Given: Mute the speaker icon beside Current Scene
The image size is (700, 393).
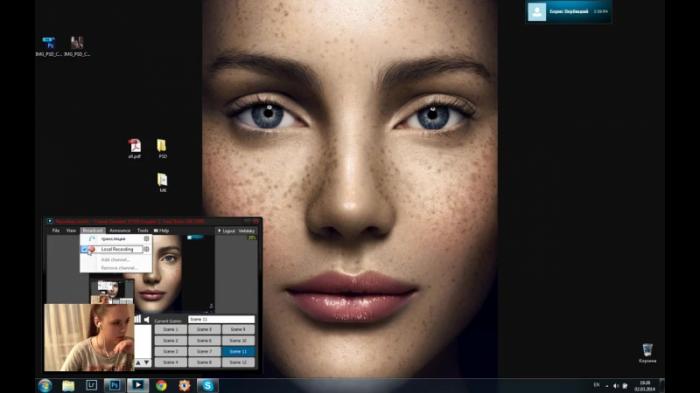Looking at the screenshot, I should click(x=146, y=319).
